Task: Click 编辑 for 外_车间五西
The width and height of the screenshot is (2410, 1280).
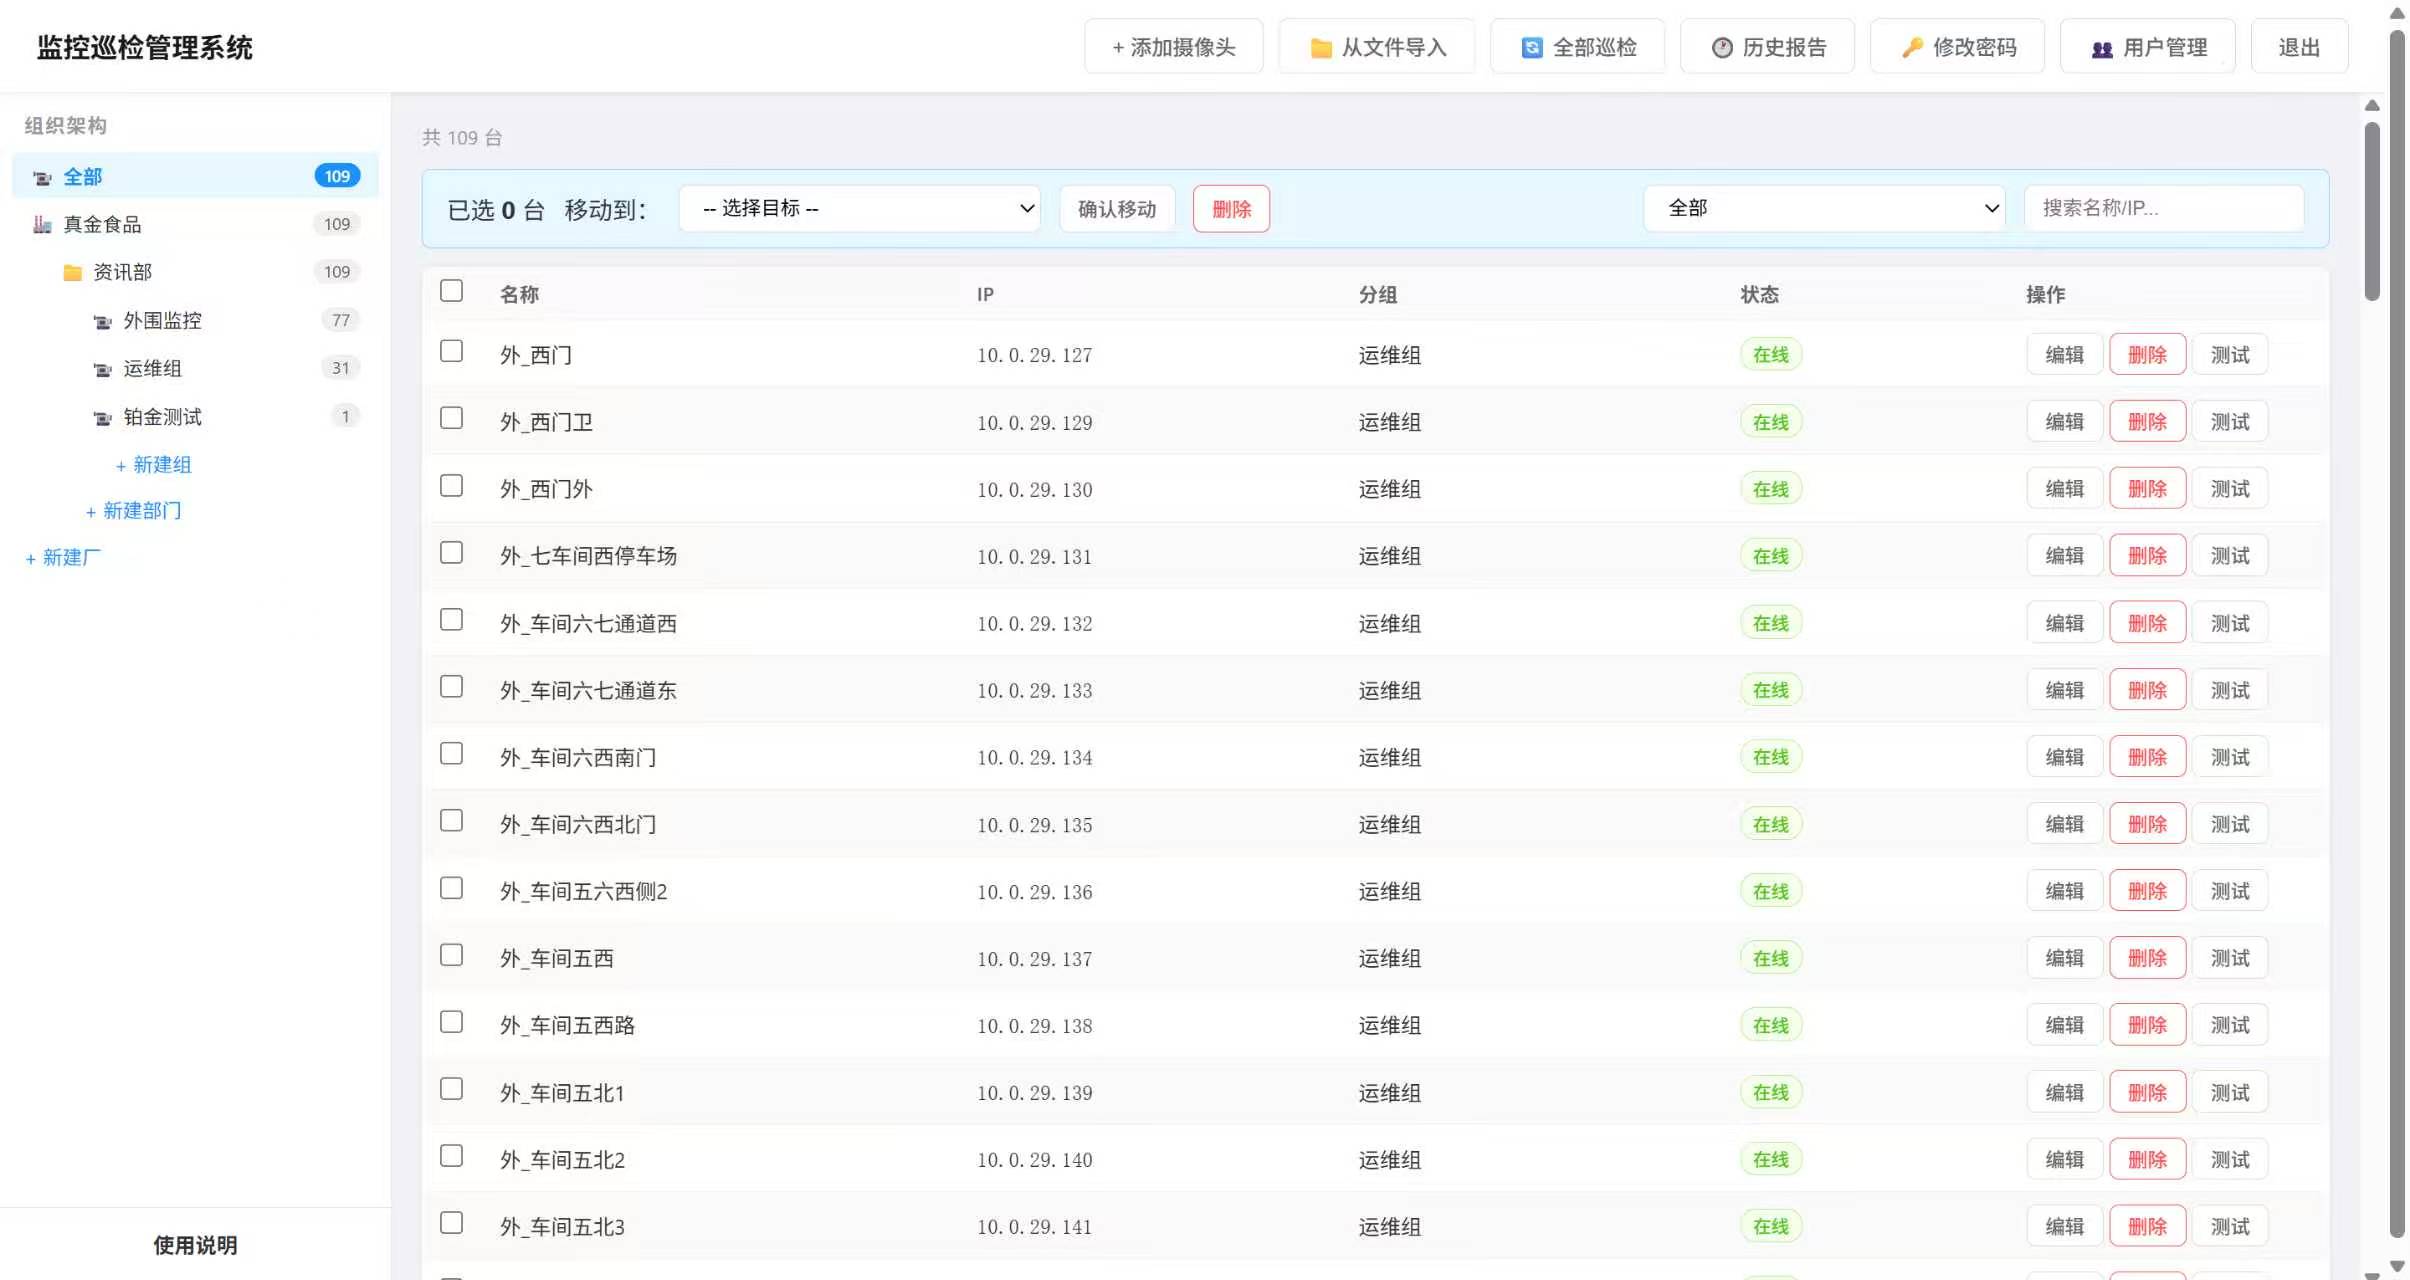Action: click(2065, 958)
